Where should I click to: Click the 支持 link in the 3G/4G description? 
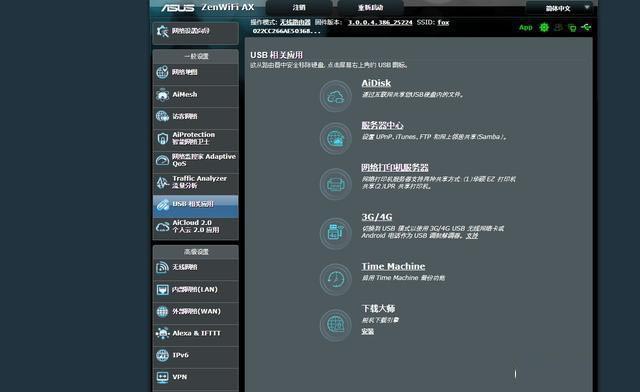(x=472, y=236)
